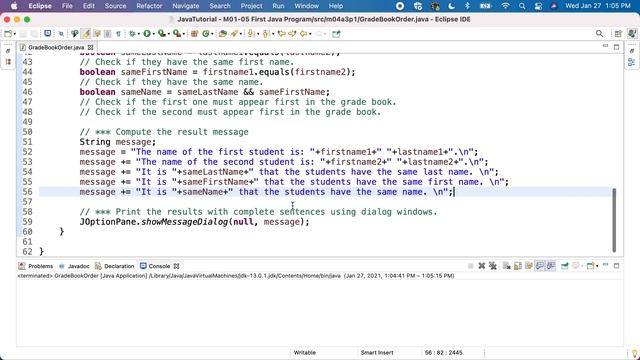This screenshot has height=360, width=640.
Task: Click the Writable status bar text
Action: pyautogui.click(x=304, y=353)
